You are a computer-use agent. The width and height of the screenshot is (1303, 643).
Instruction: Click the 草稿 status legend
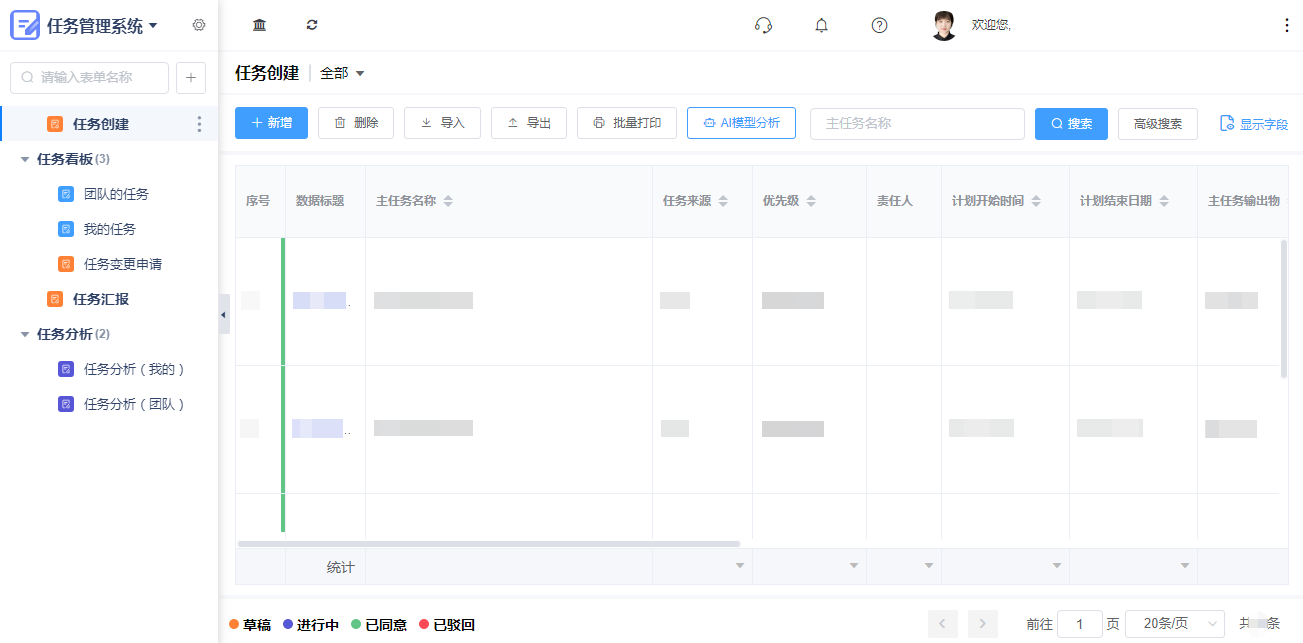pyautogui.click(x=250, y=625)
